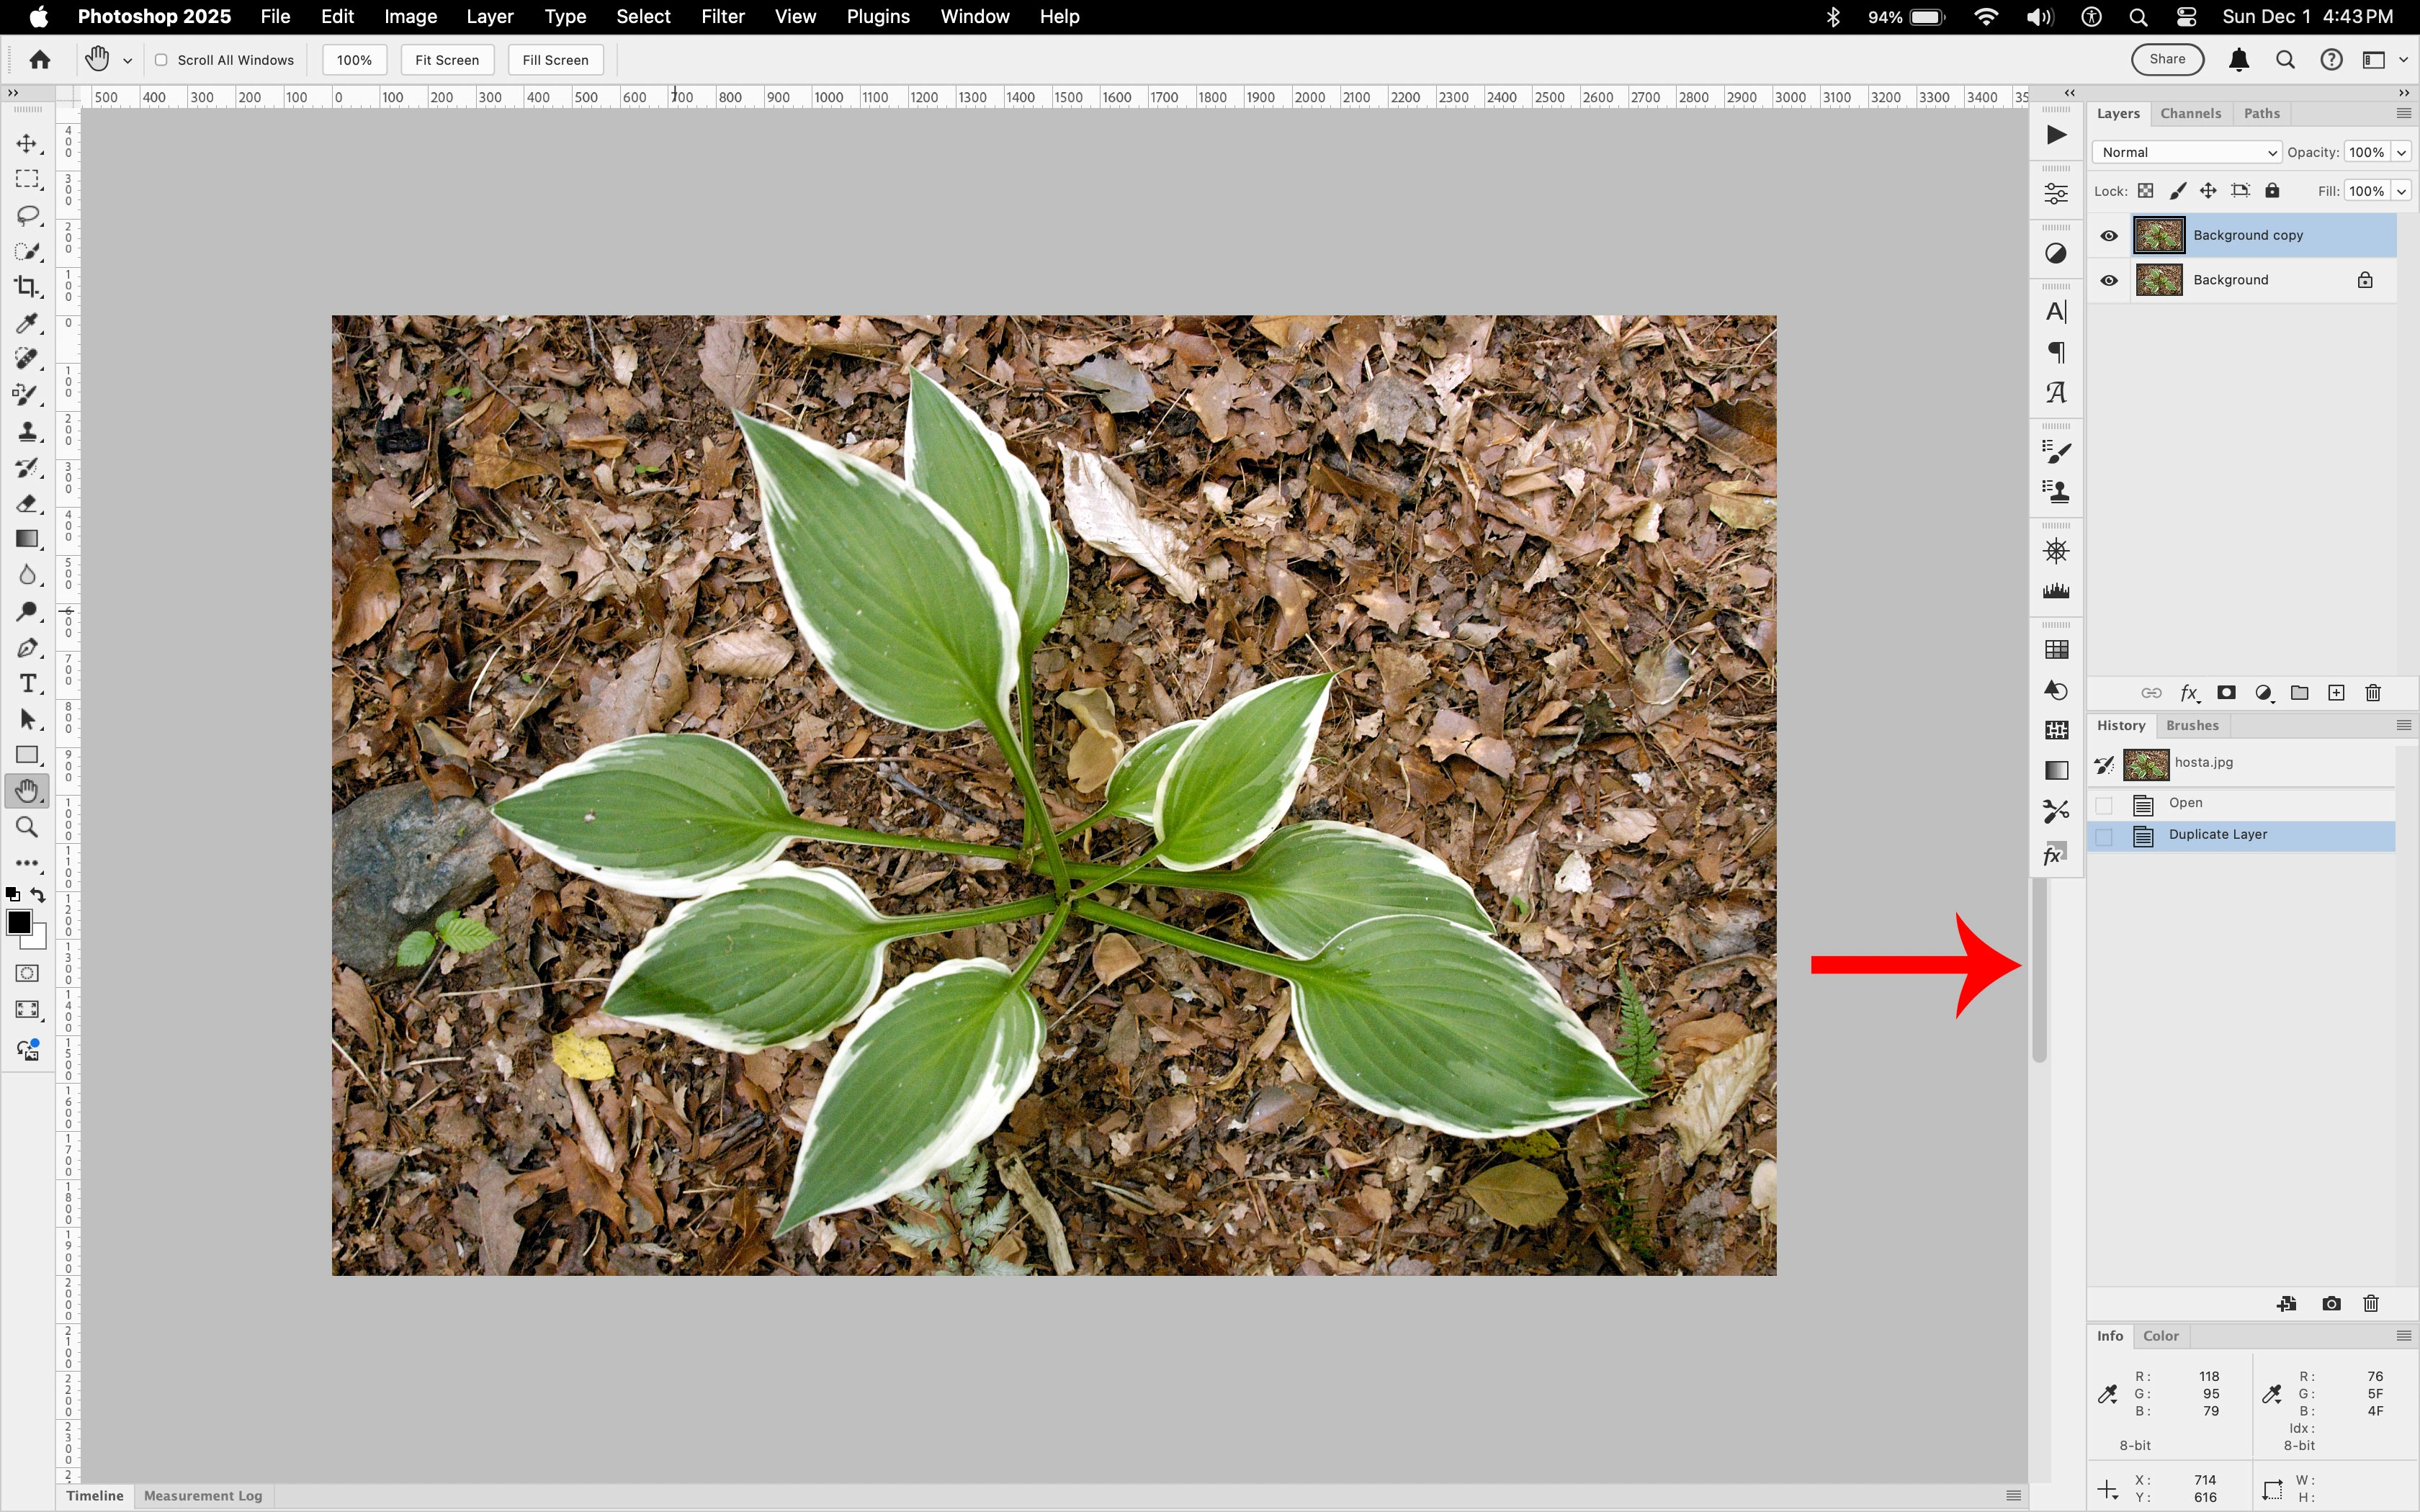This screenshot has width=2420, height=1512.
Task: Toggle visibility of the Background layer
Action: pyautogui.click(x=2109, y=281)
